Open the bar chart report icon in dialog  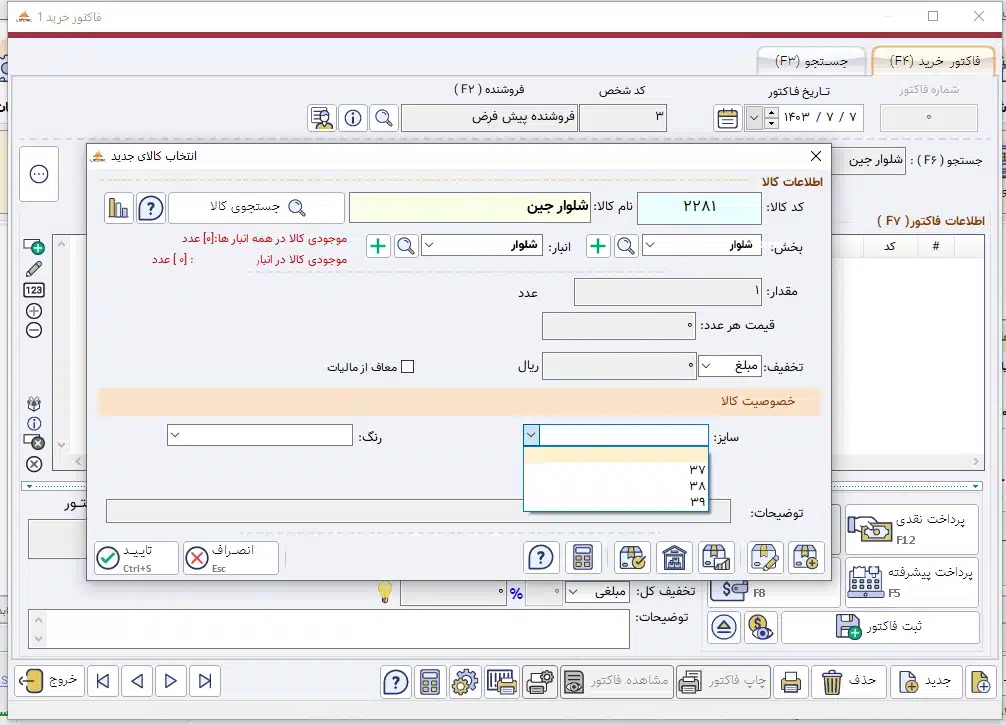tap(119, 208)
